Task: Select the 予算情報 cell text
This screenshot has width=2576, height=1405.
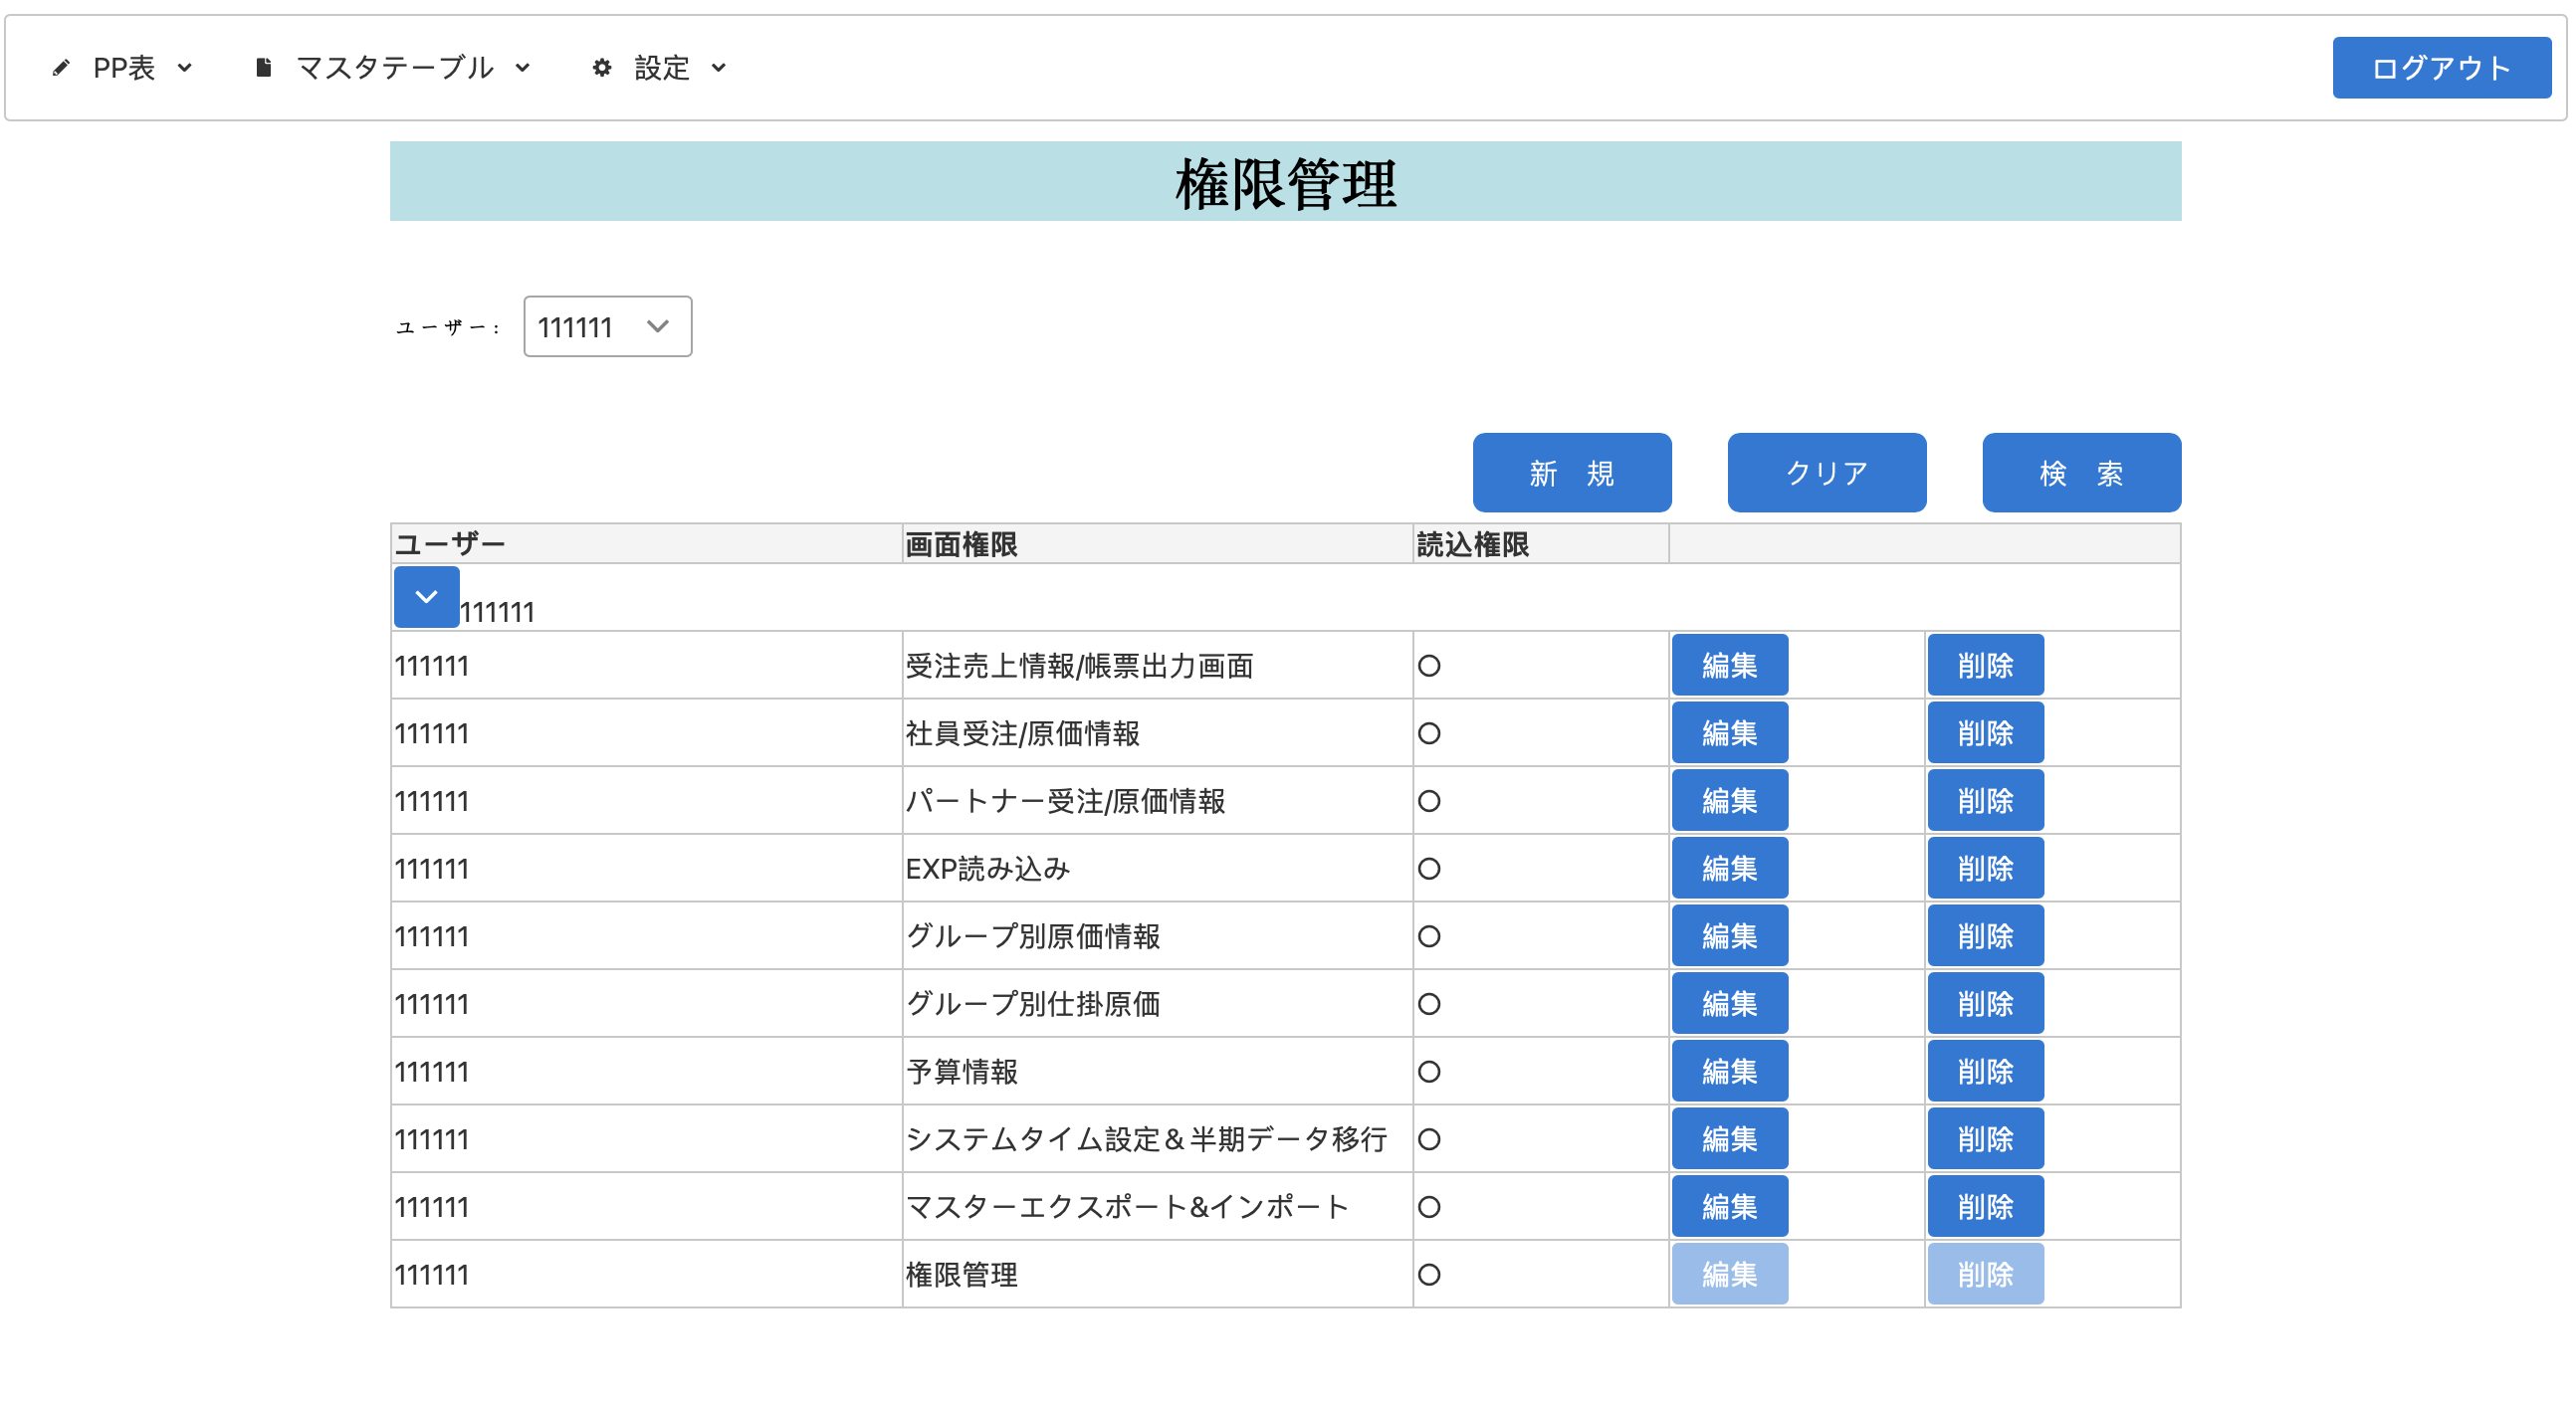Action: (x=961, y=1072)
